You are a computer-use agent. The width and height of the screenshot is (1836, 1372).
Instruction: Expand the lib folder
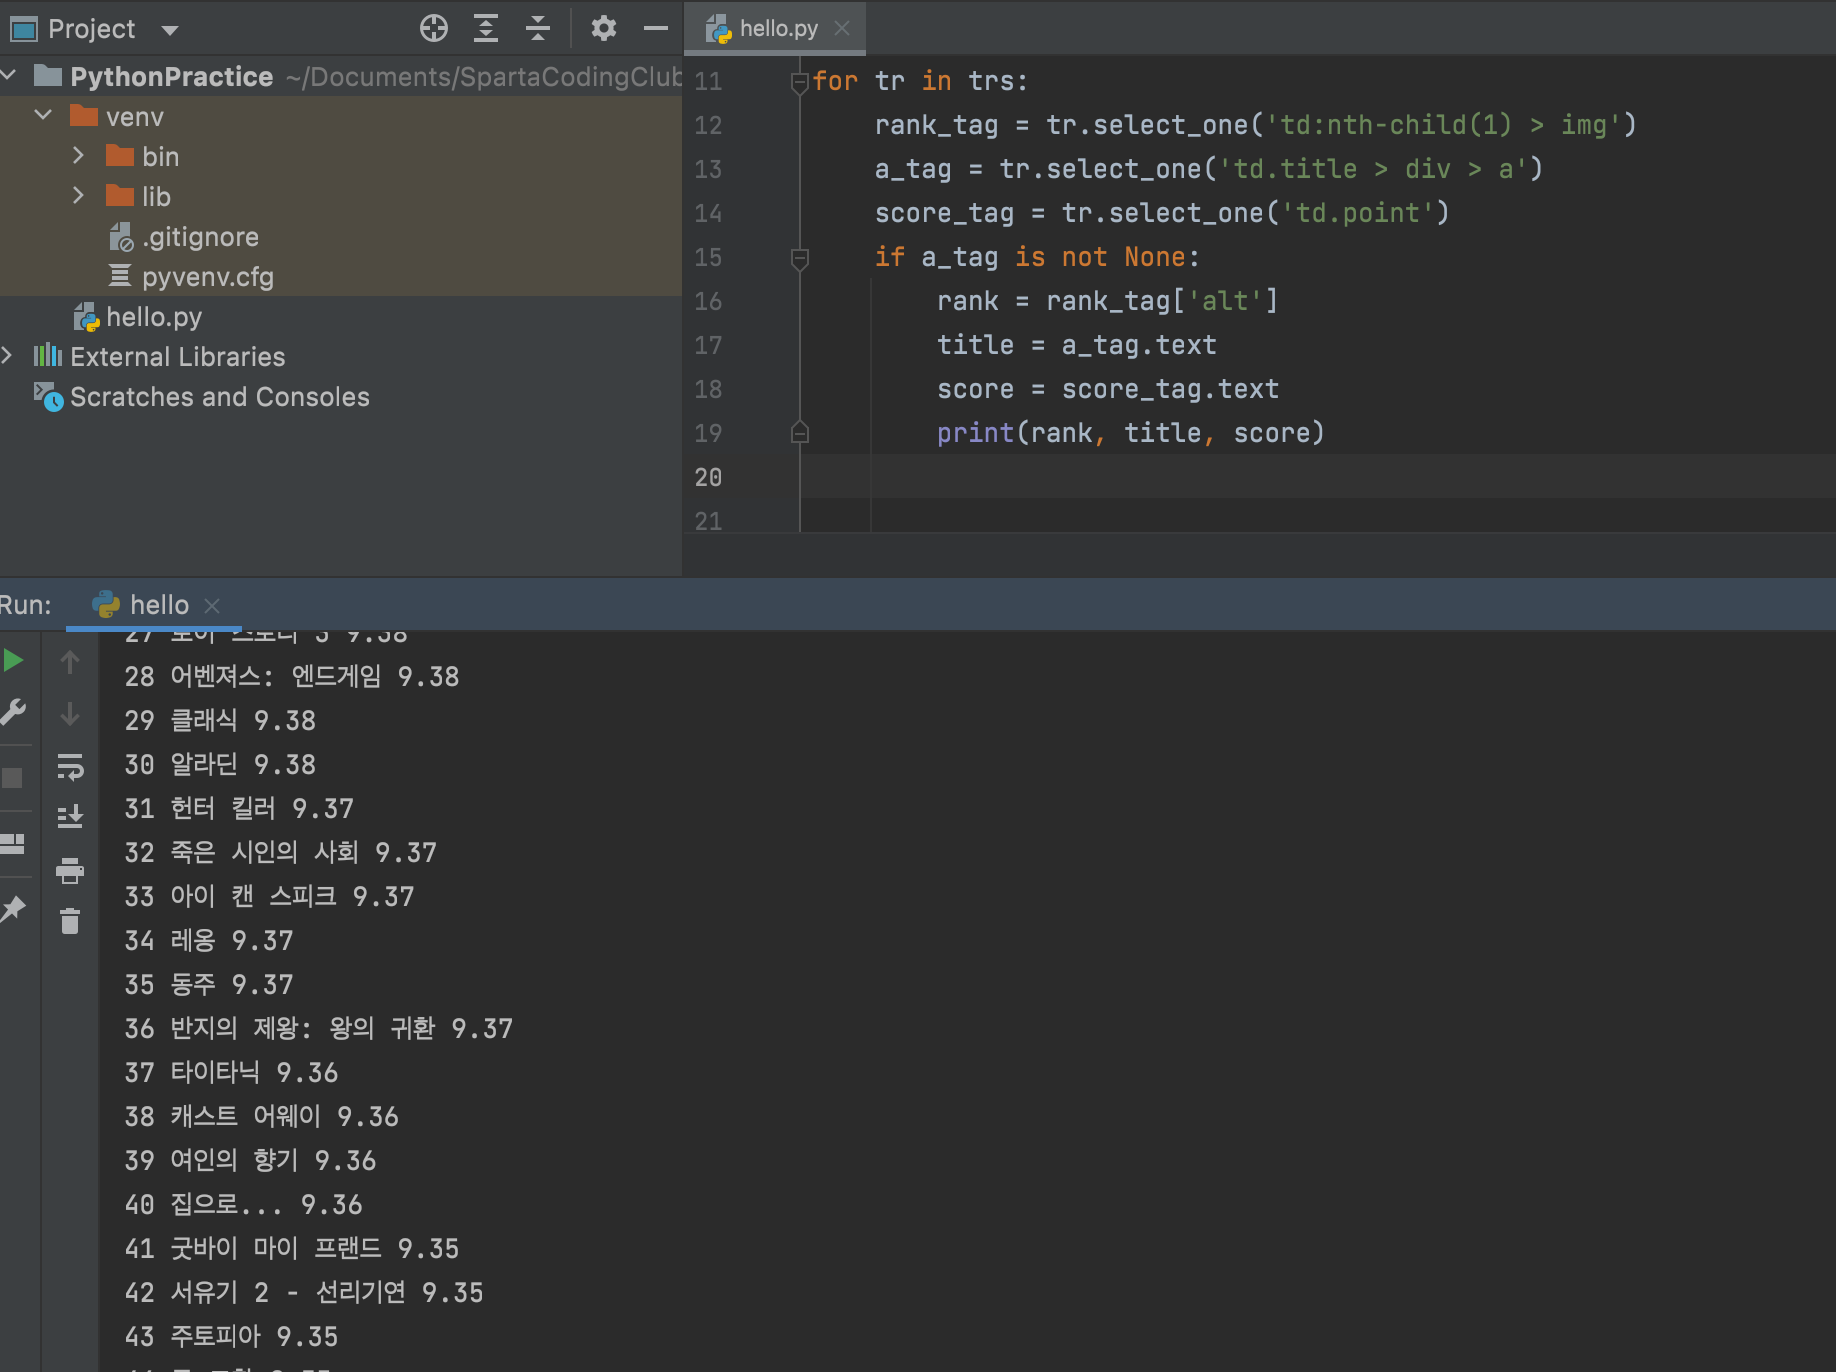click(x=78, y=196)
